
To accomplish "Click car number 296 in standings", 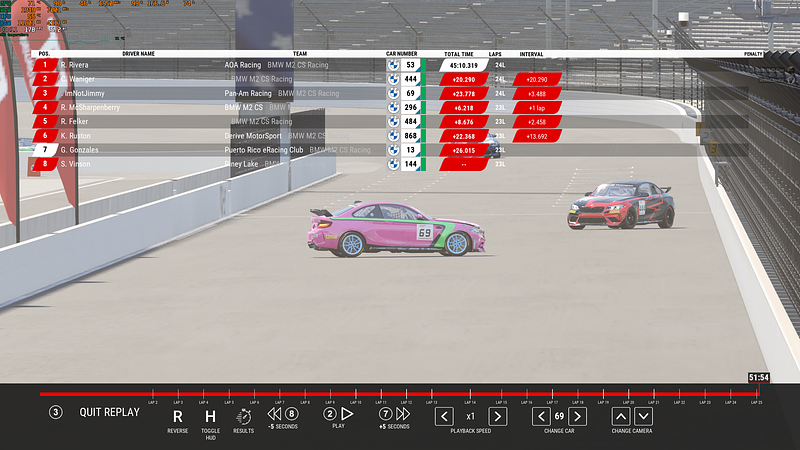I will [x=411, y=108].
